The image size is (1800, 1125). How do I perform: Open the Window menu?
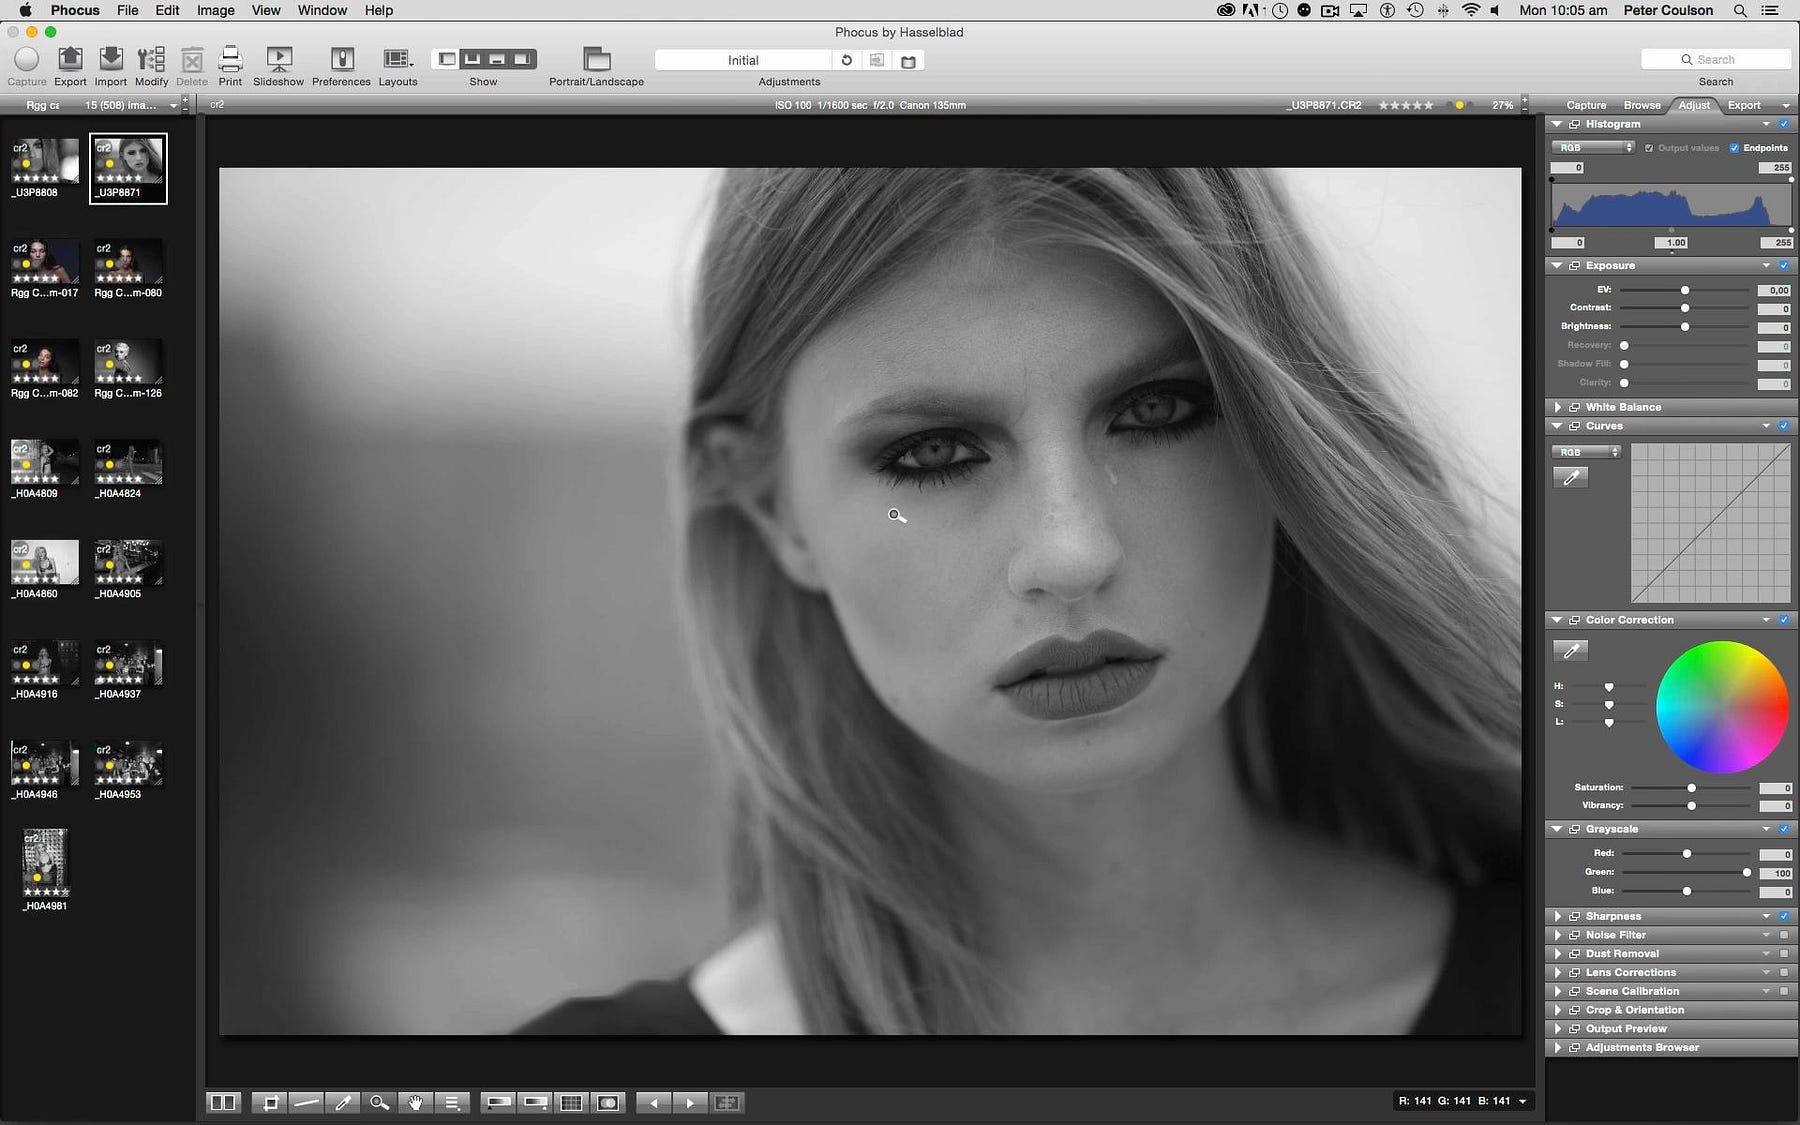(322, 10)
